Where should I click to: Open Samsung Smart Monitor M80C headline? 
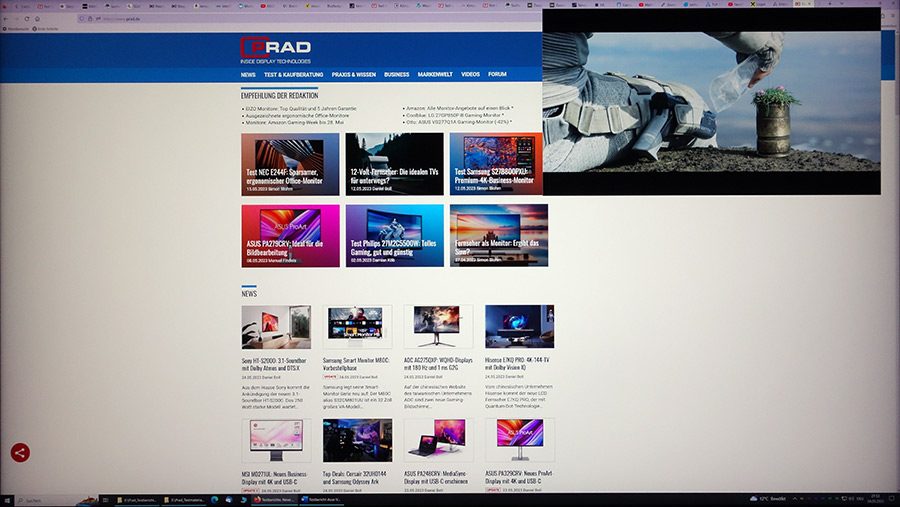pyautogui.click(x=356, y=364)
